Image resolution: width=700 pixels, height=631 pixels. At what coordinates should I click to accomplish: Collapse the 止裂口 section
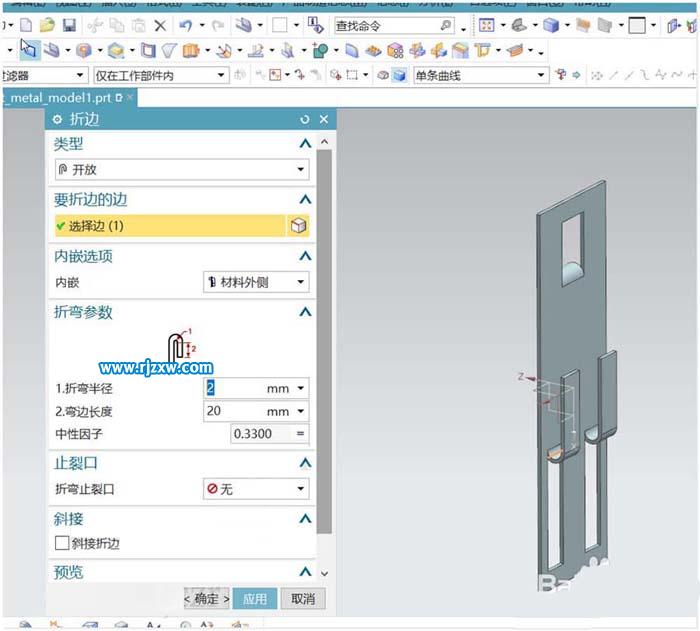(305, 463)
